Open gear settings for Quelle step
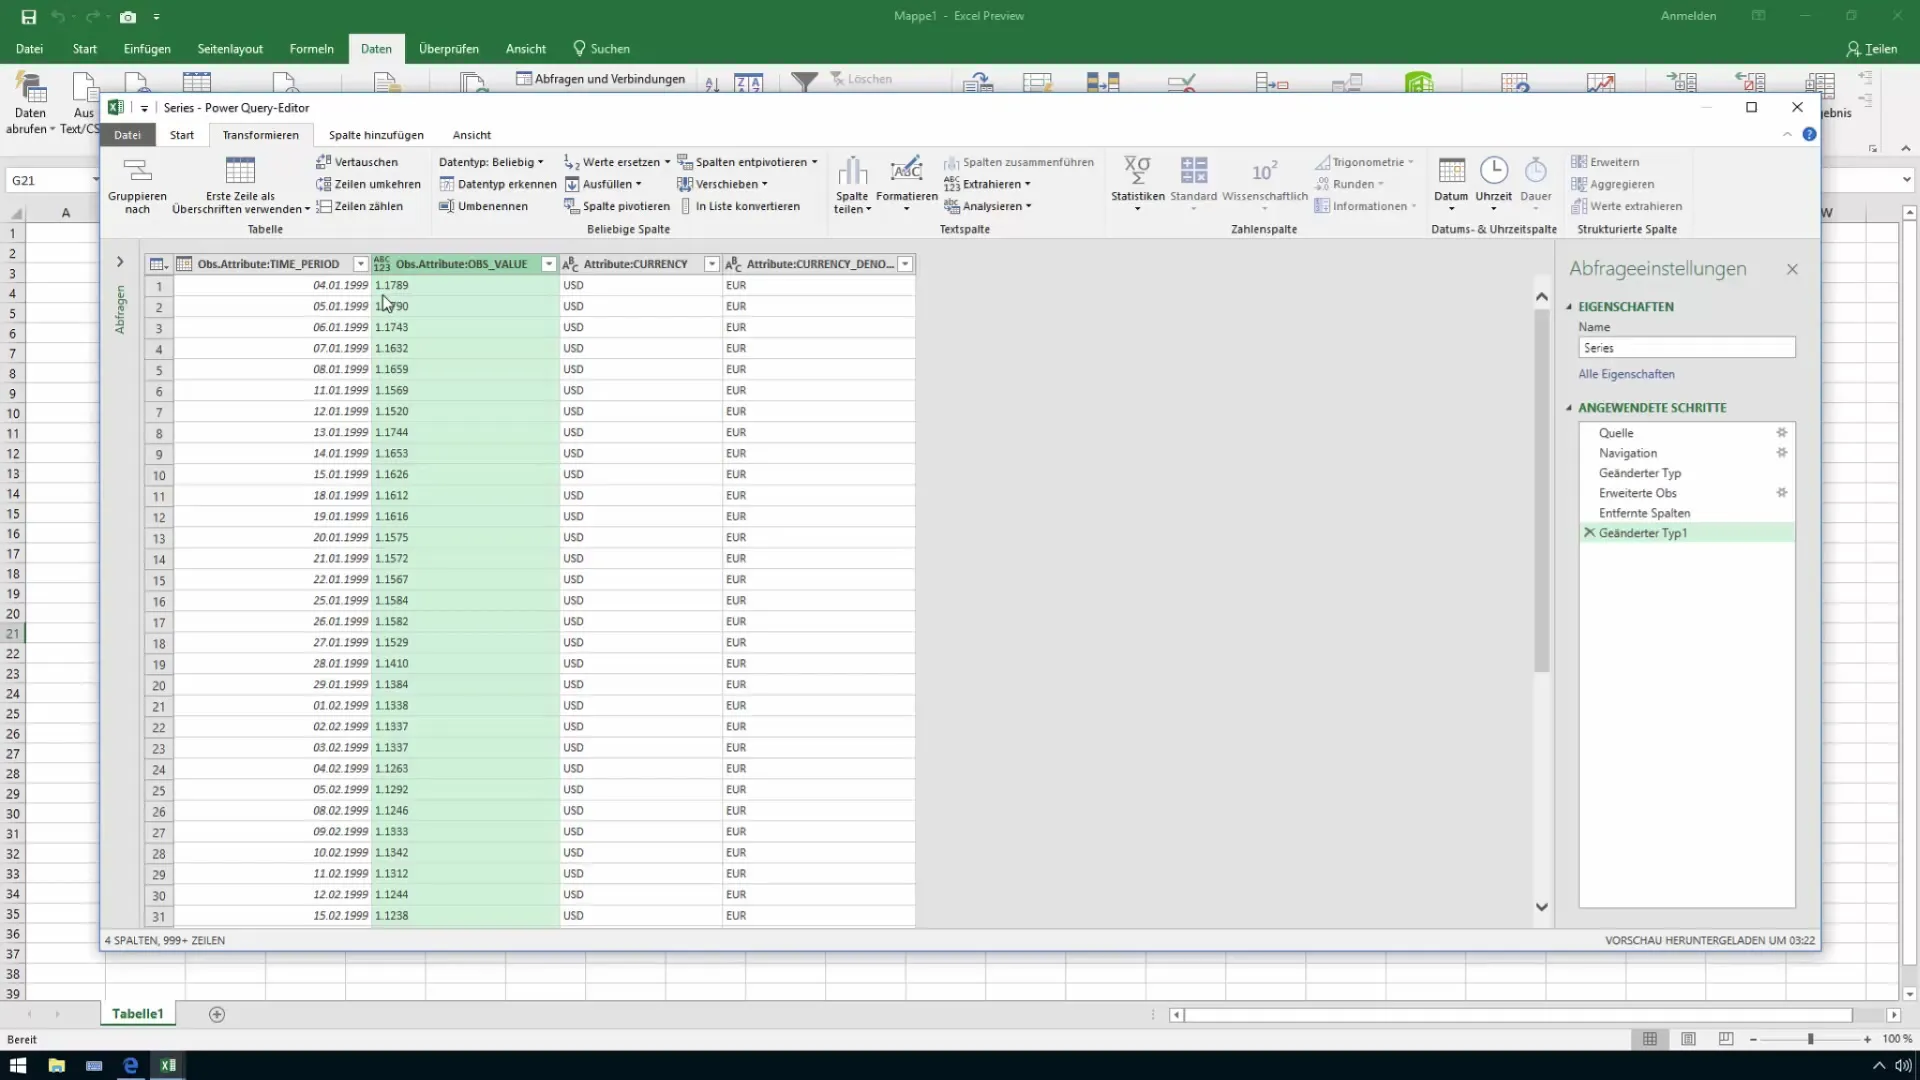The height and width of the screenshot is (1080, 1920). click(1781, 433)
